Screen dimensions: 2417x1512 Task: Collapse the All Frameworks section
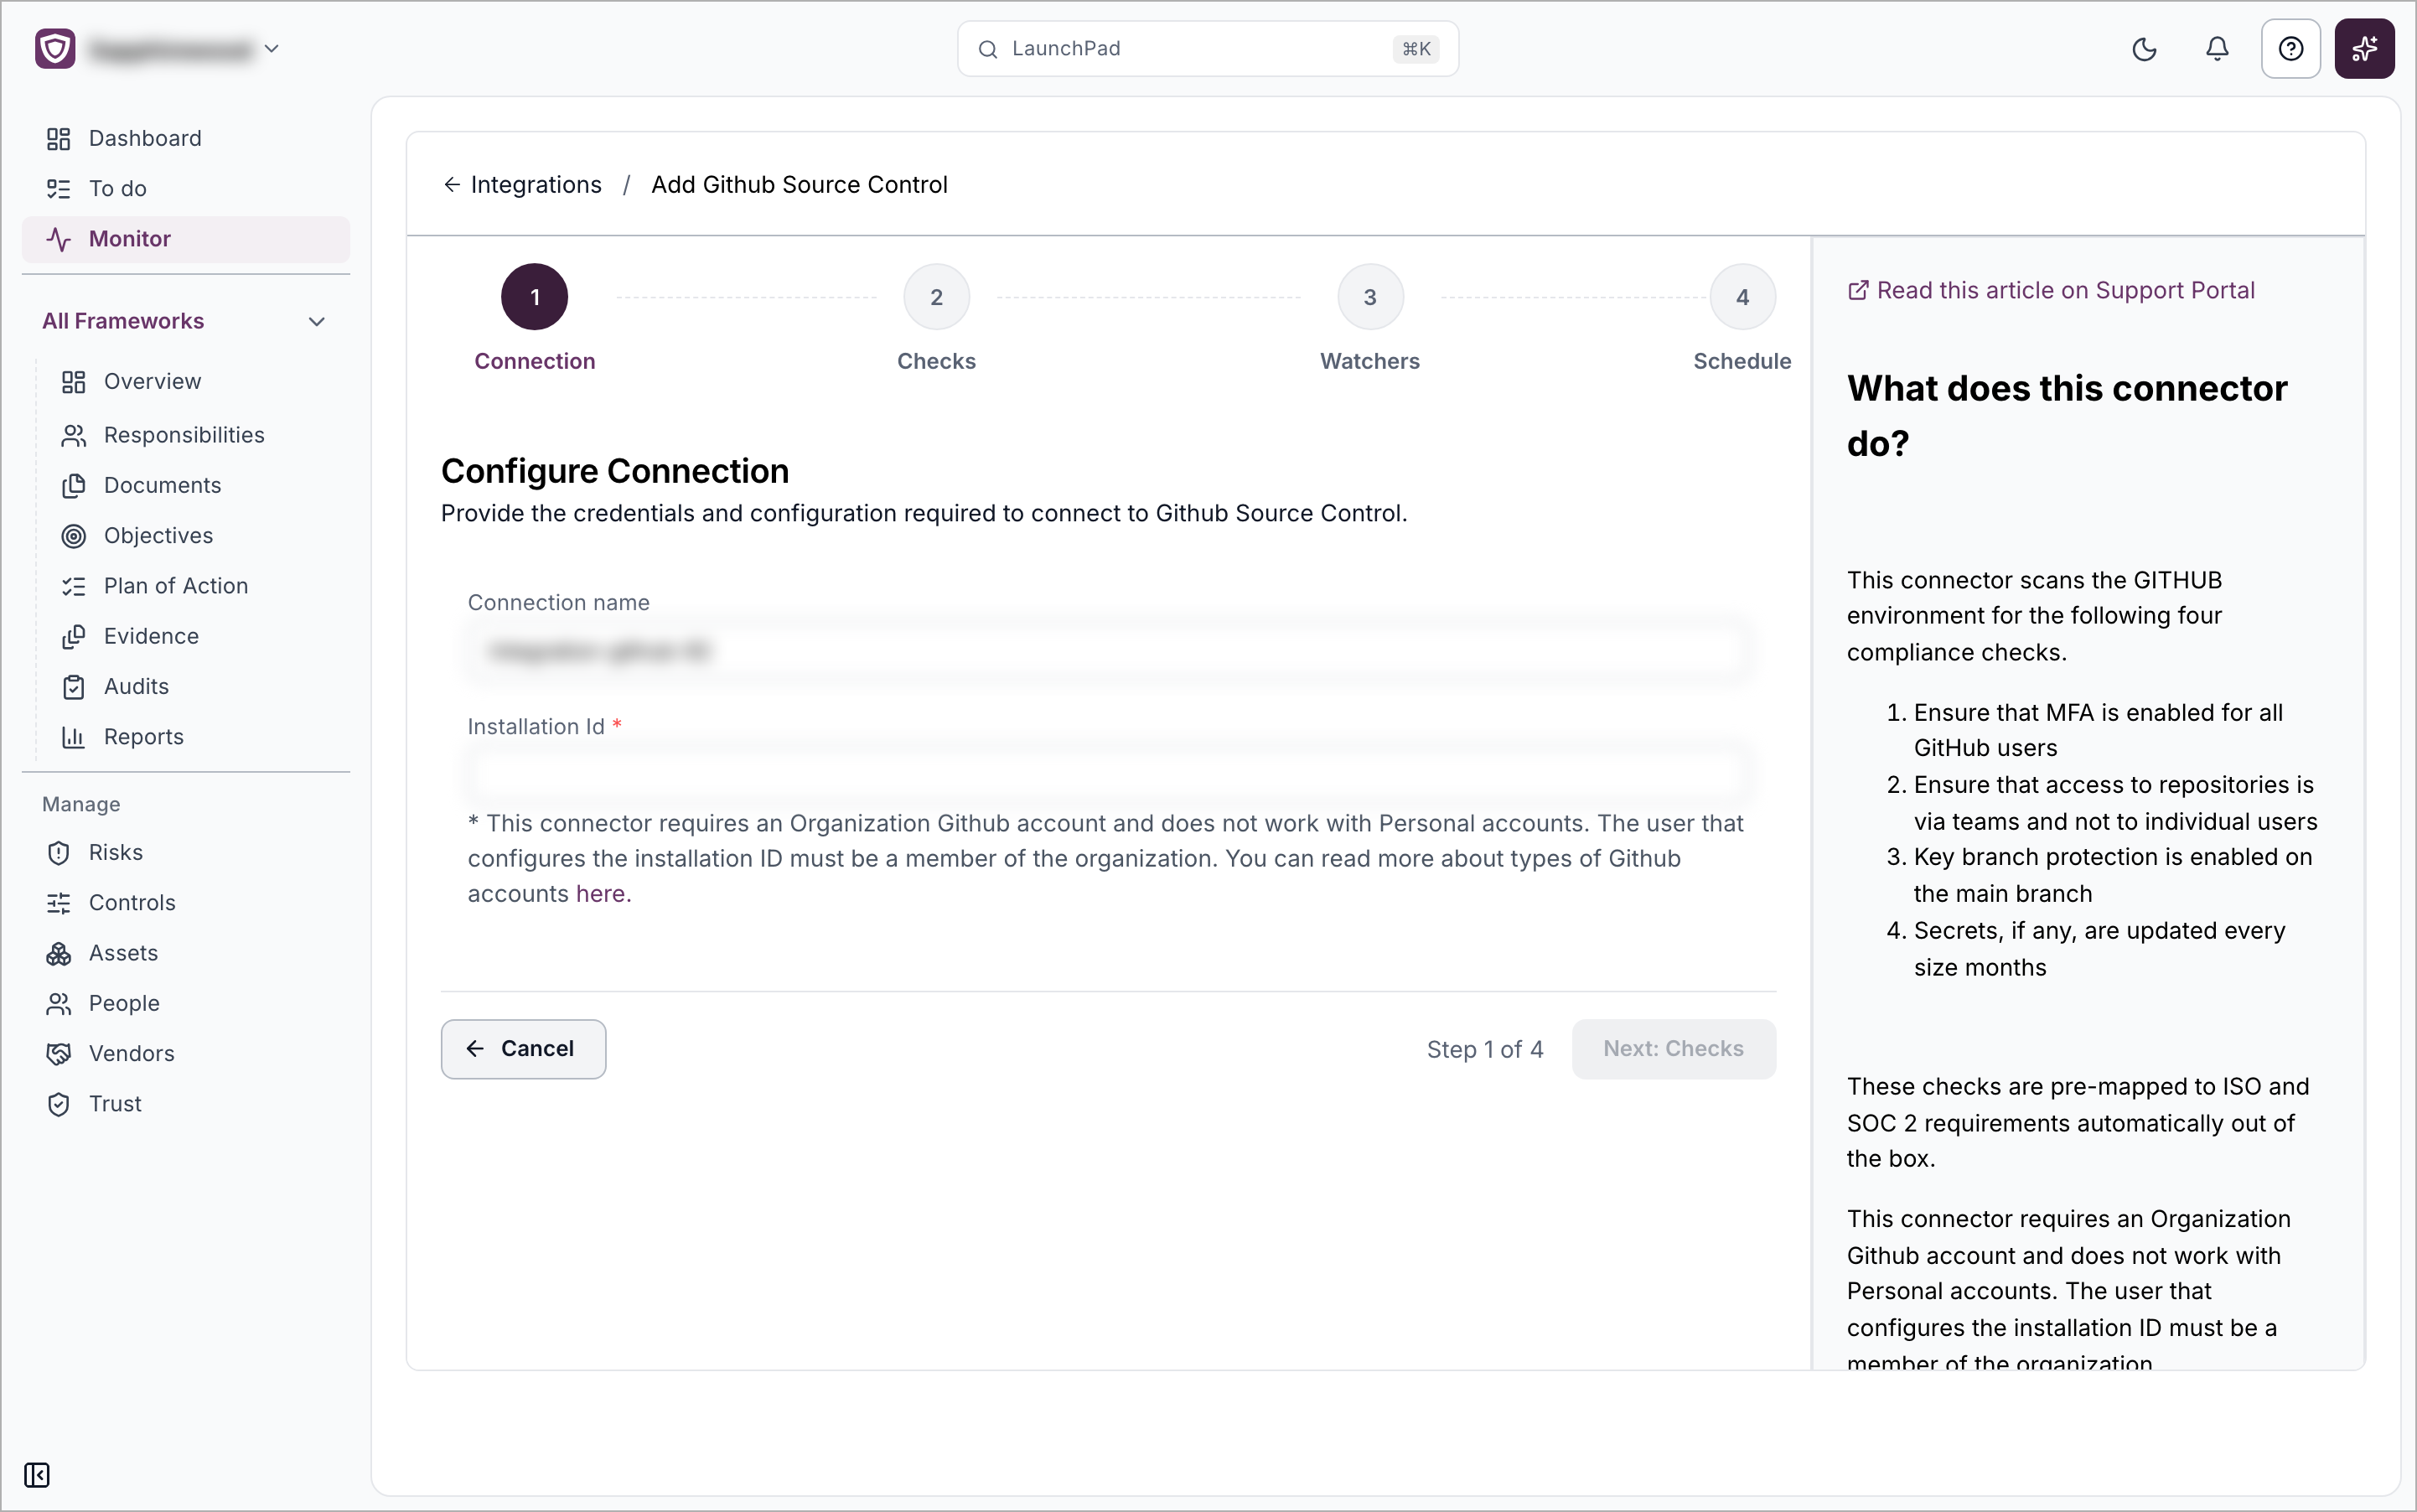tap(317, 322)
